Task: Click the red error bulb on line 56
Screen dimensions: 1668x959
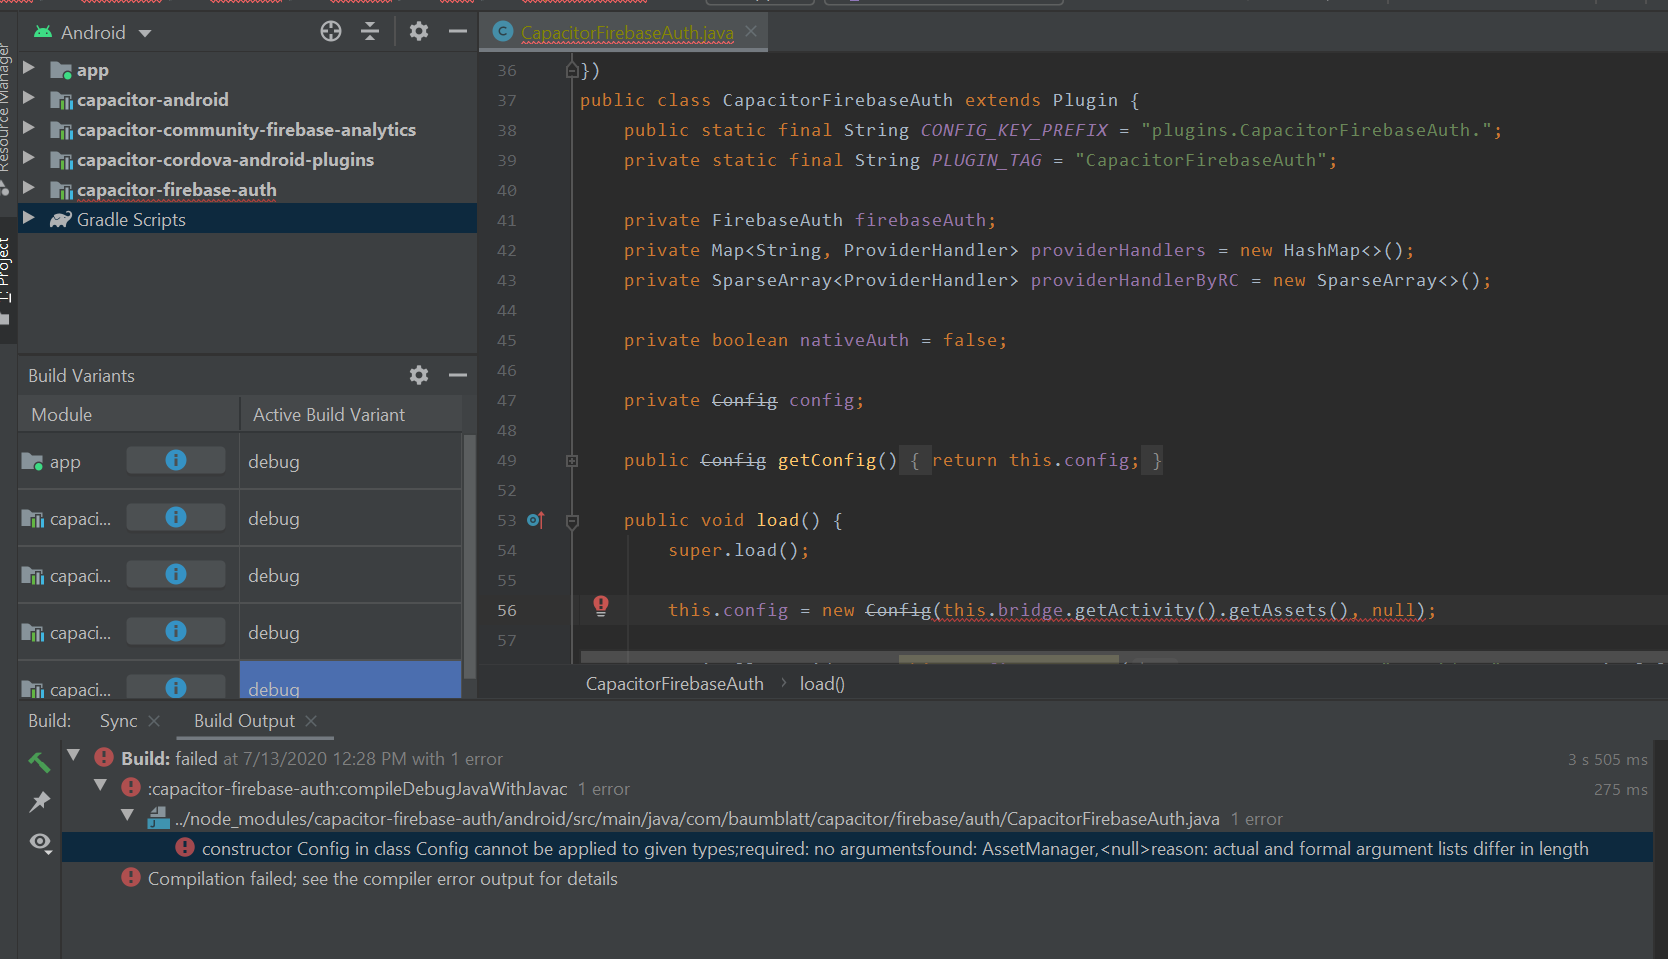Action: (601, 606)
